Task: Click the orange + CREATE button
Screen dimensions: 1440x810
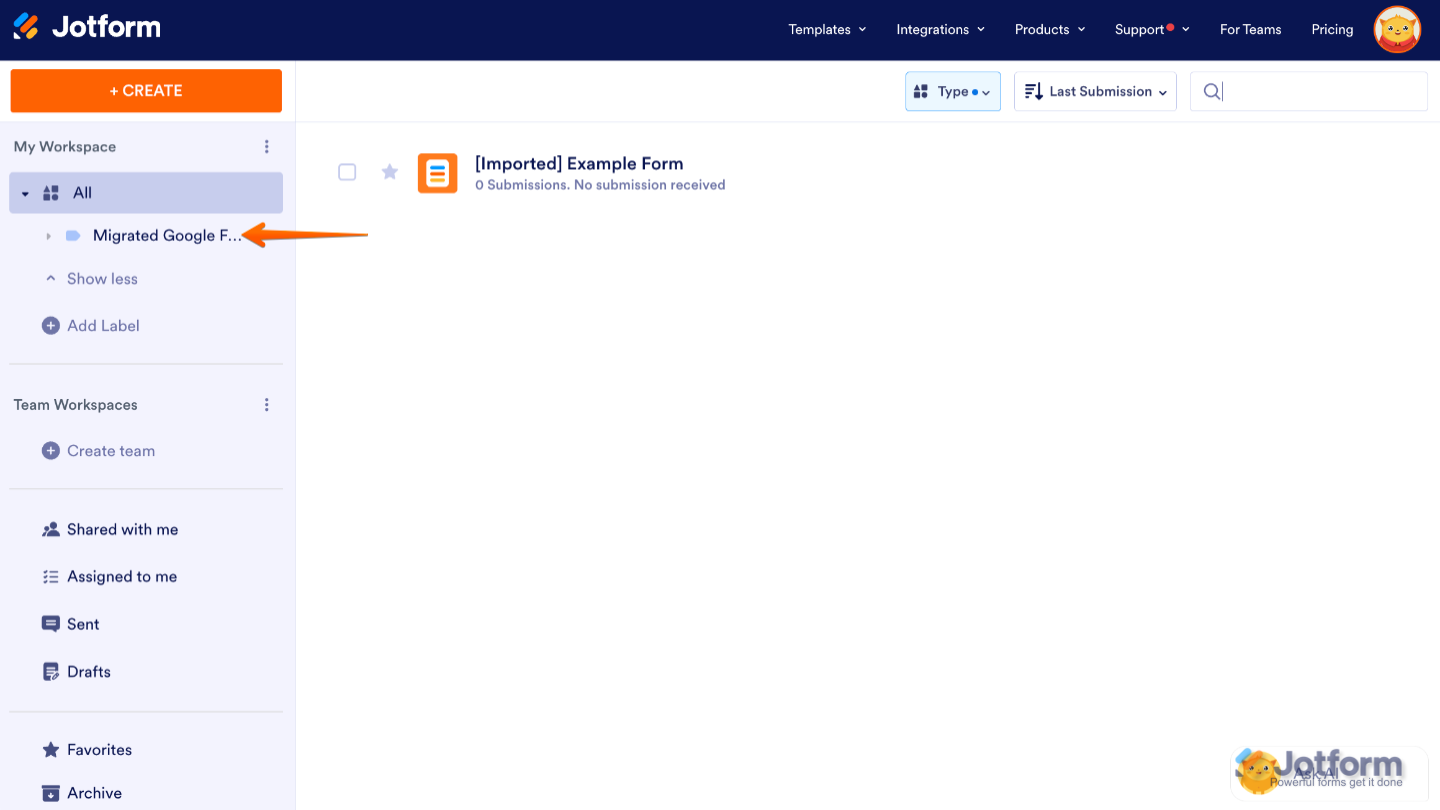Action: coord(146,91)
